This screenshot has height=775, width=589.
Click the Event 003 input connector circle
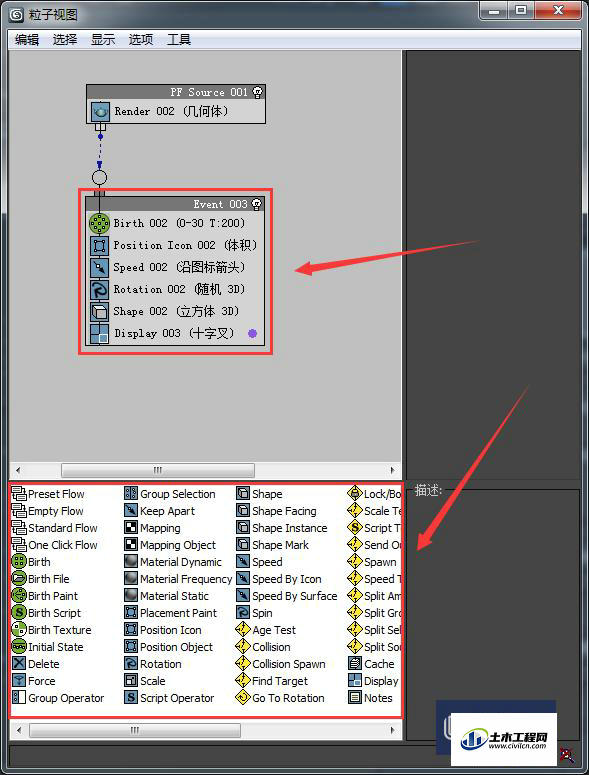(x=99, y=177)
